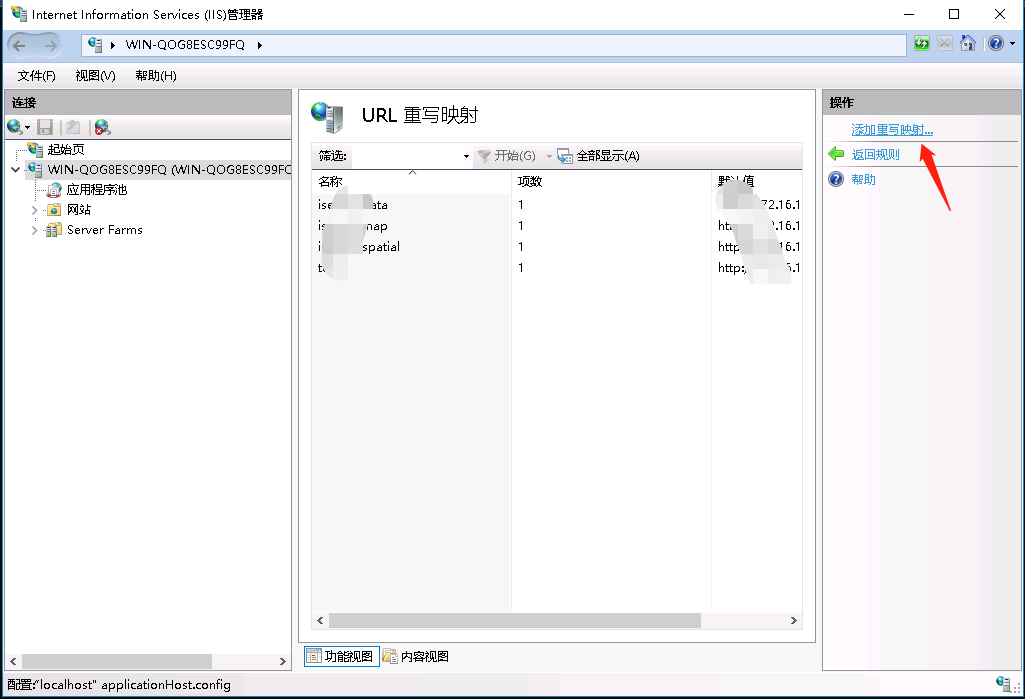The width and height of the screenshot is (1025, 699).
Task: Click 返回规则 link
Action: 875,154
